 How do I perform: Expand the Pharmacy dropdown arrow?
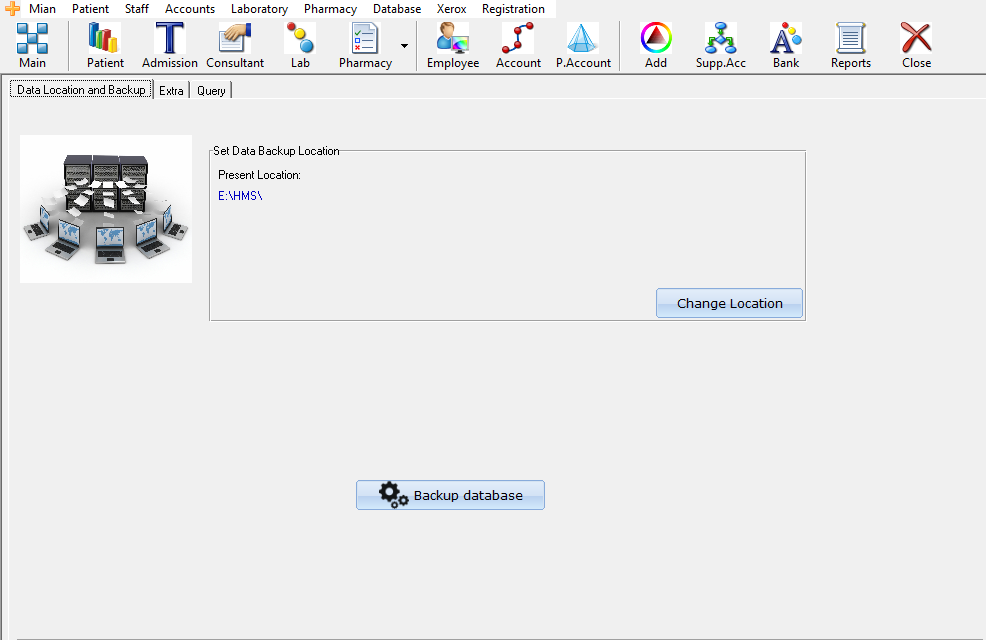point(404,46)
